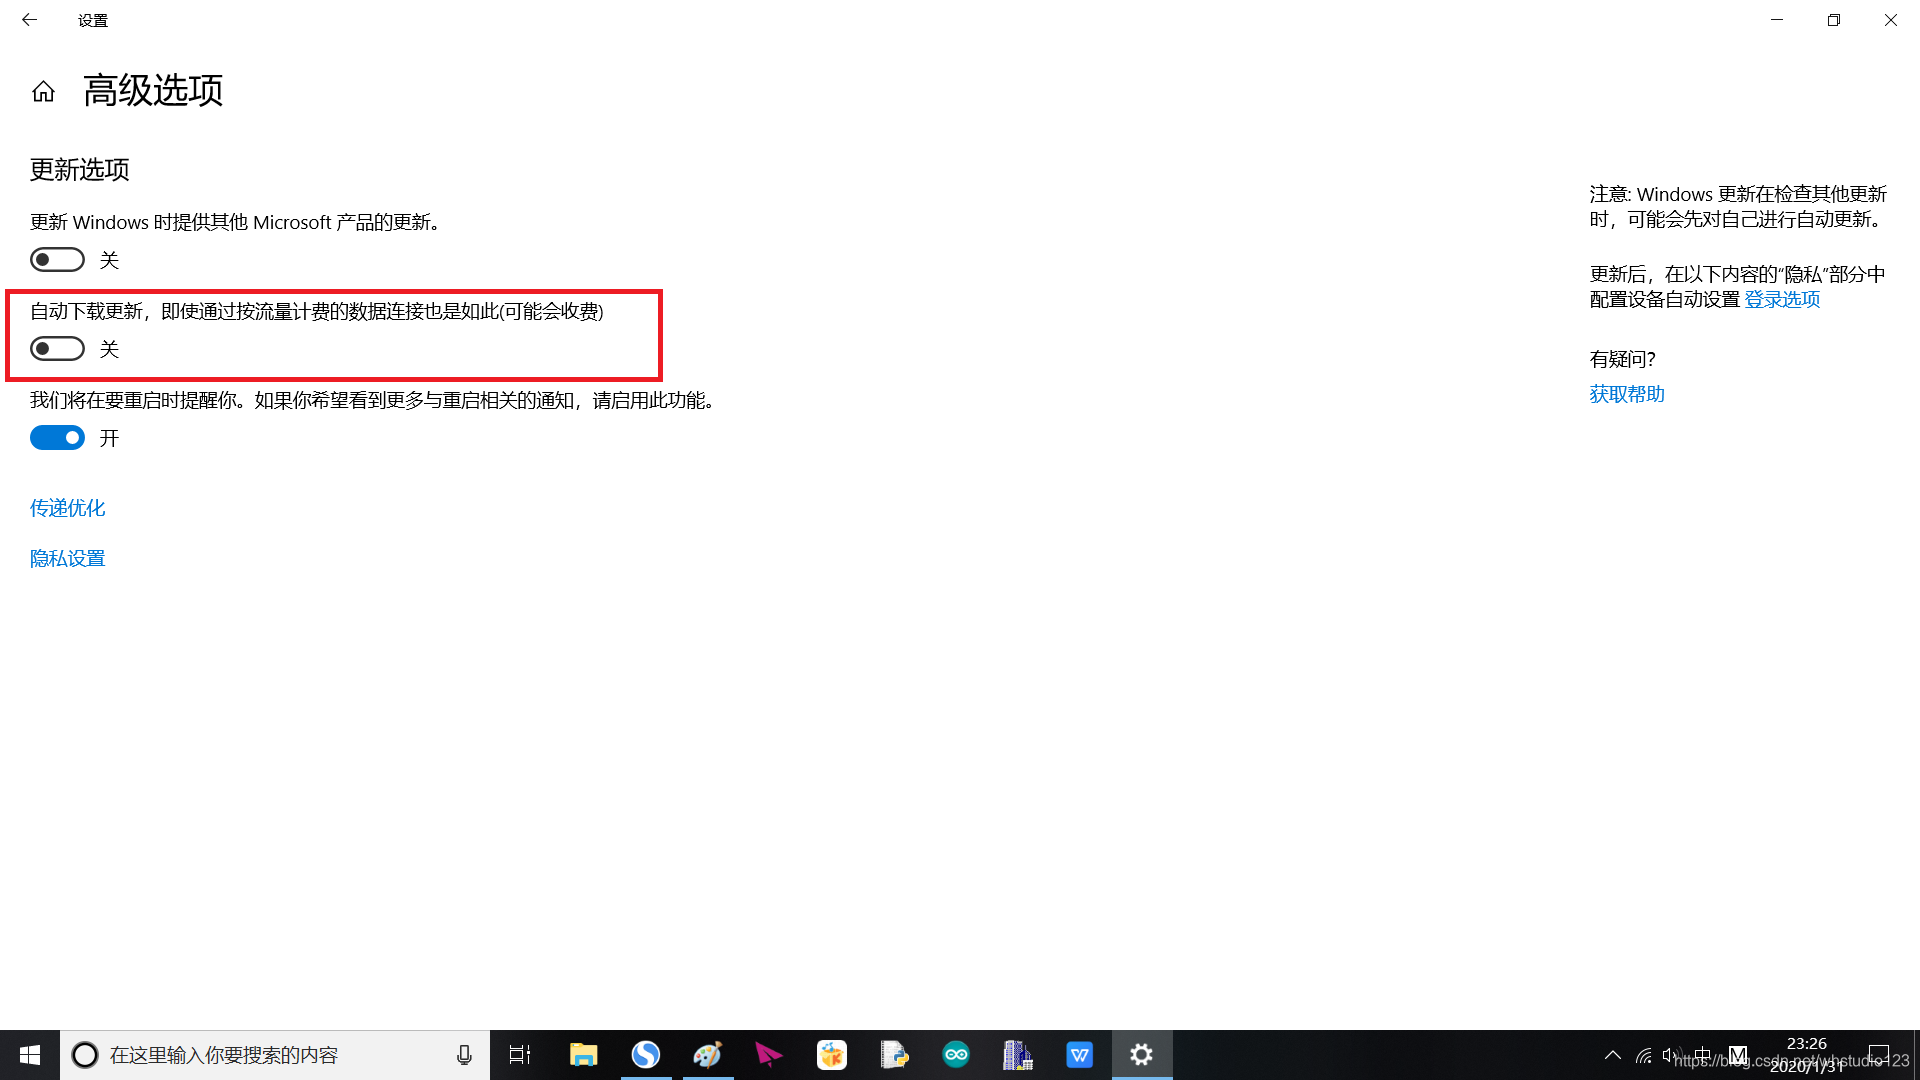
Task: Click the 更新选项 section heading
Action: 80,170
